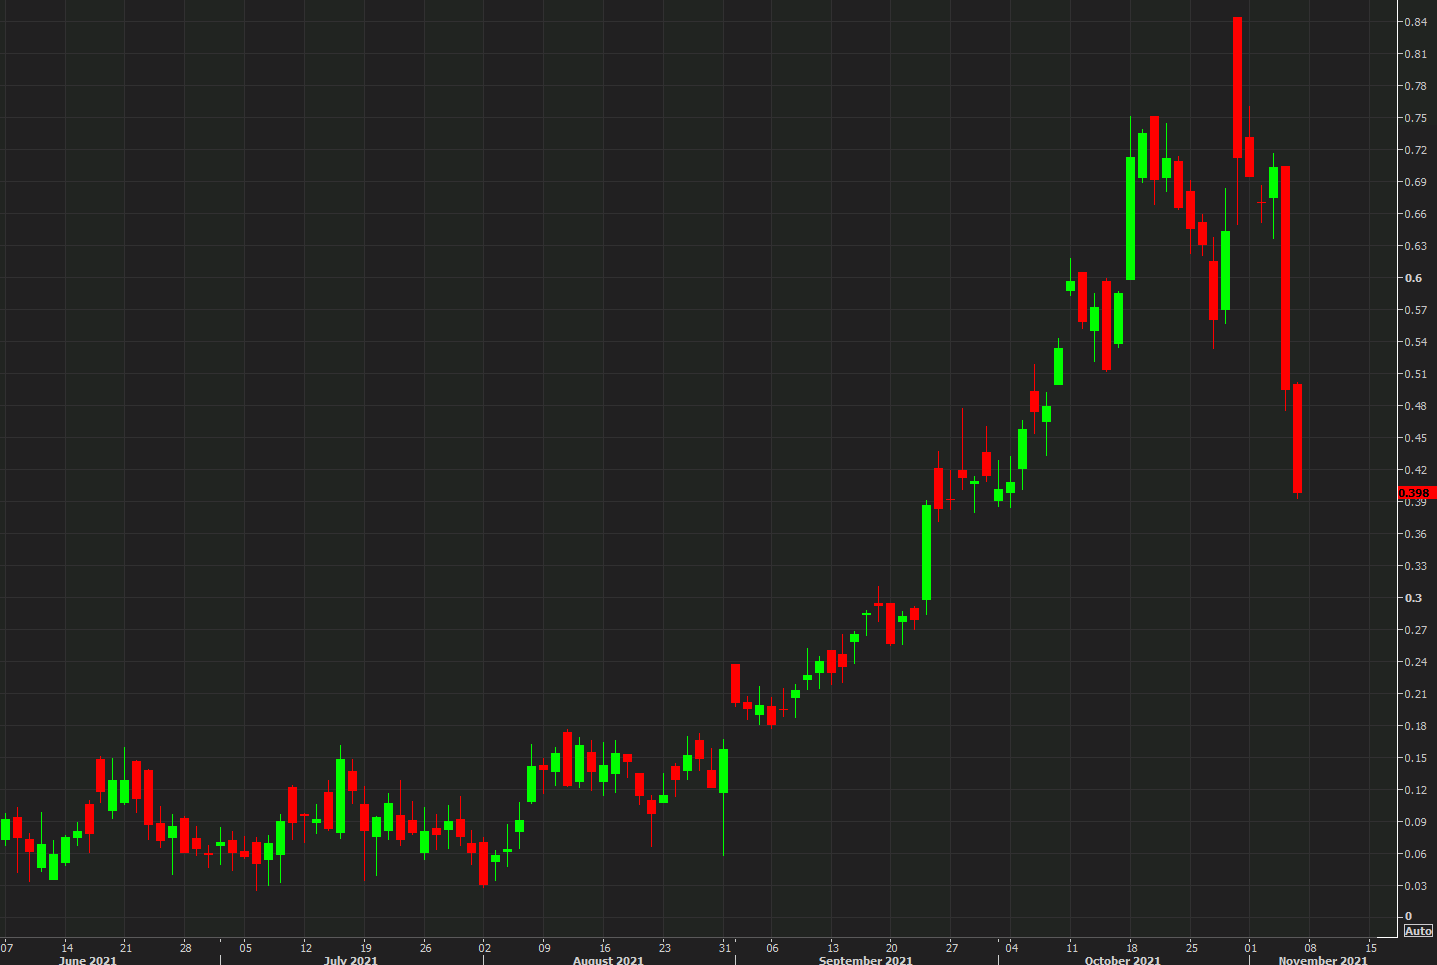Click date label 18 on time axis
The width and height of the screenshot is (1437, 965).
tap(1132, 947)
